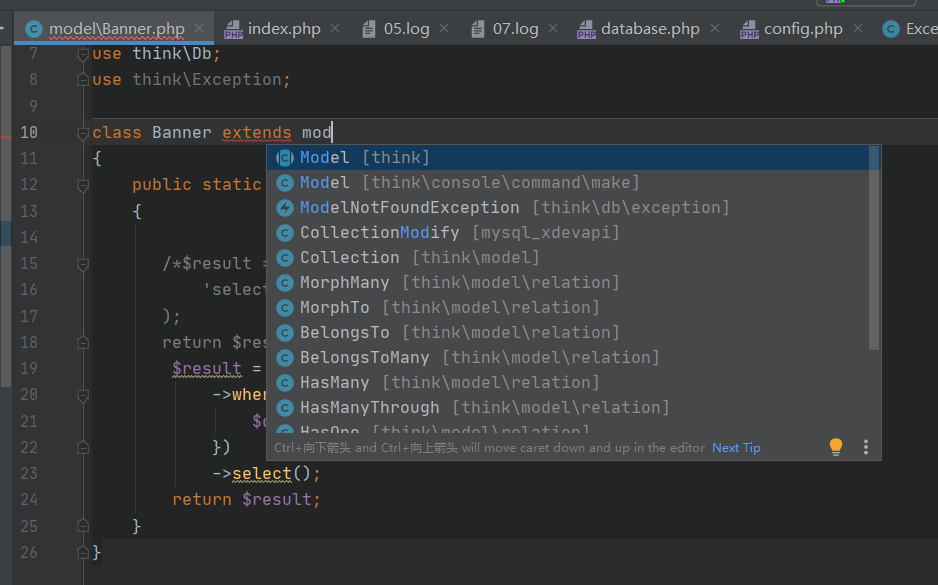Choose BelongsTo [think\model\relation] suggestion
Image resolution: width=938 pixels, height=585 pixels.
tap(568, 333)
